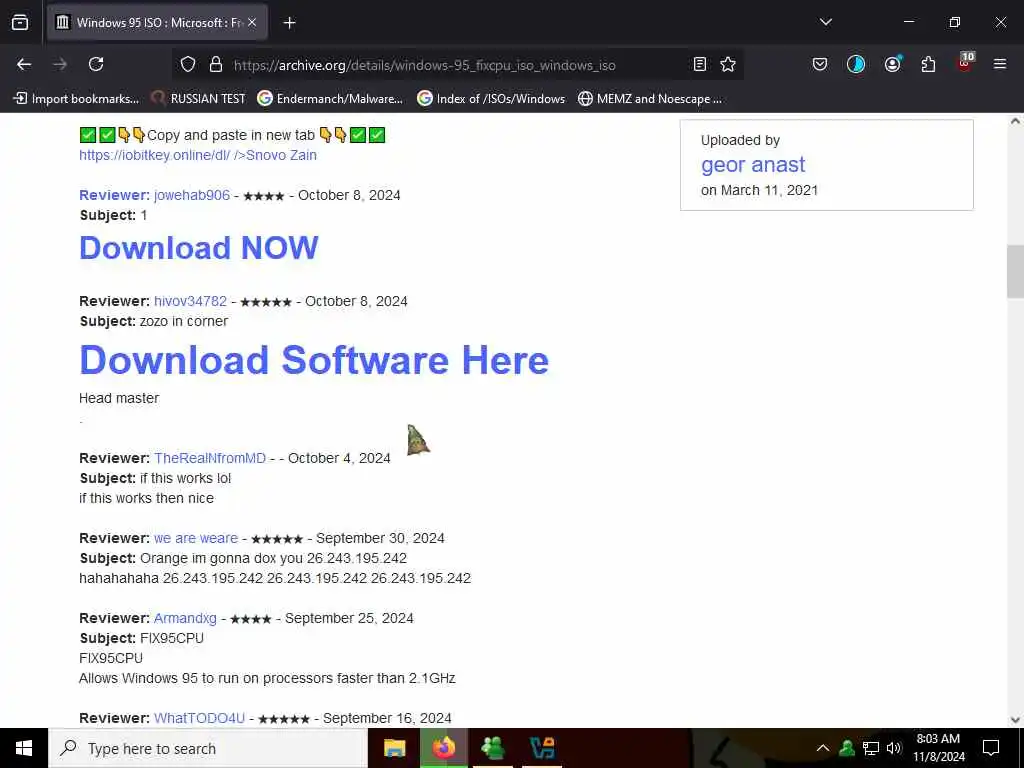Open Windows notification center

(x=991, y=748)
